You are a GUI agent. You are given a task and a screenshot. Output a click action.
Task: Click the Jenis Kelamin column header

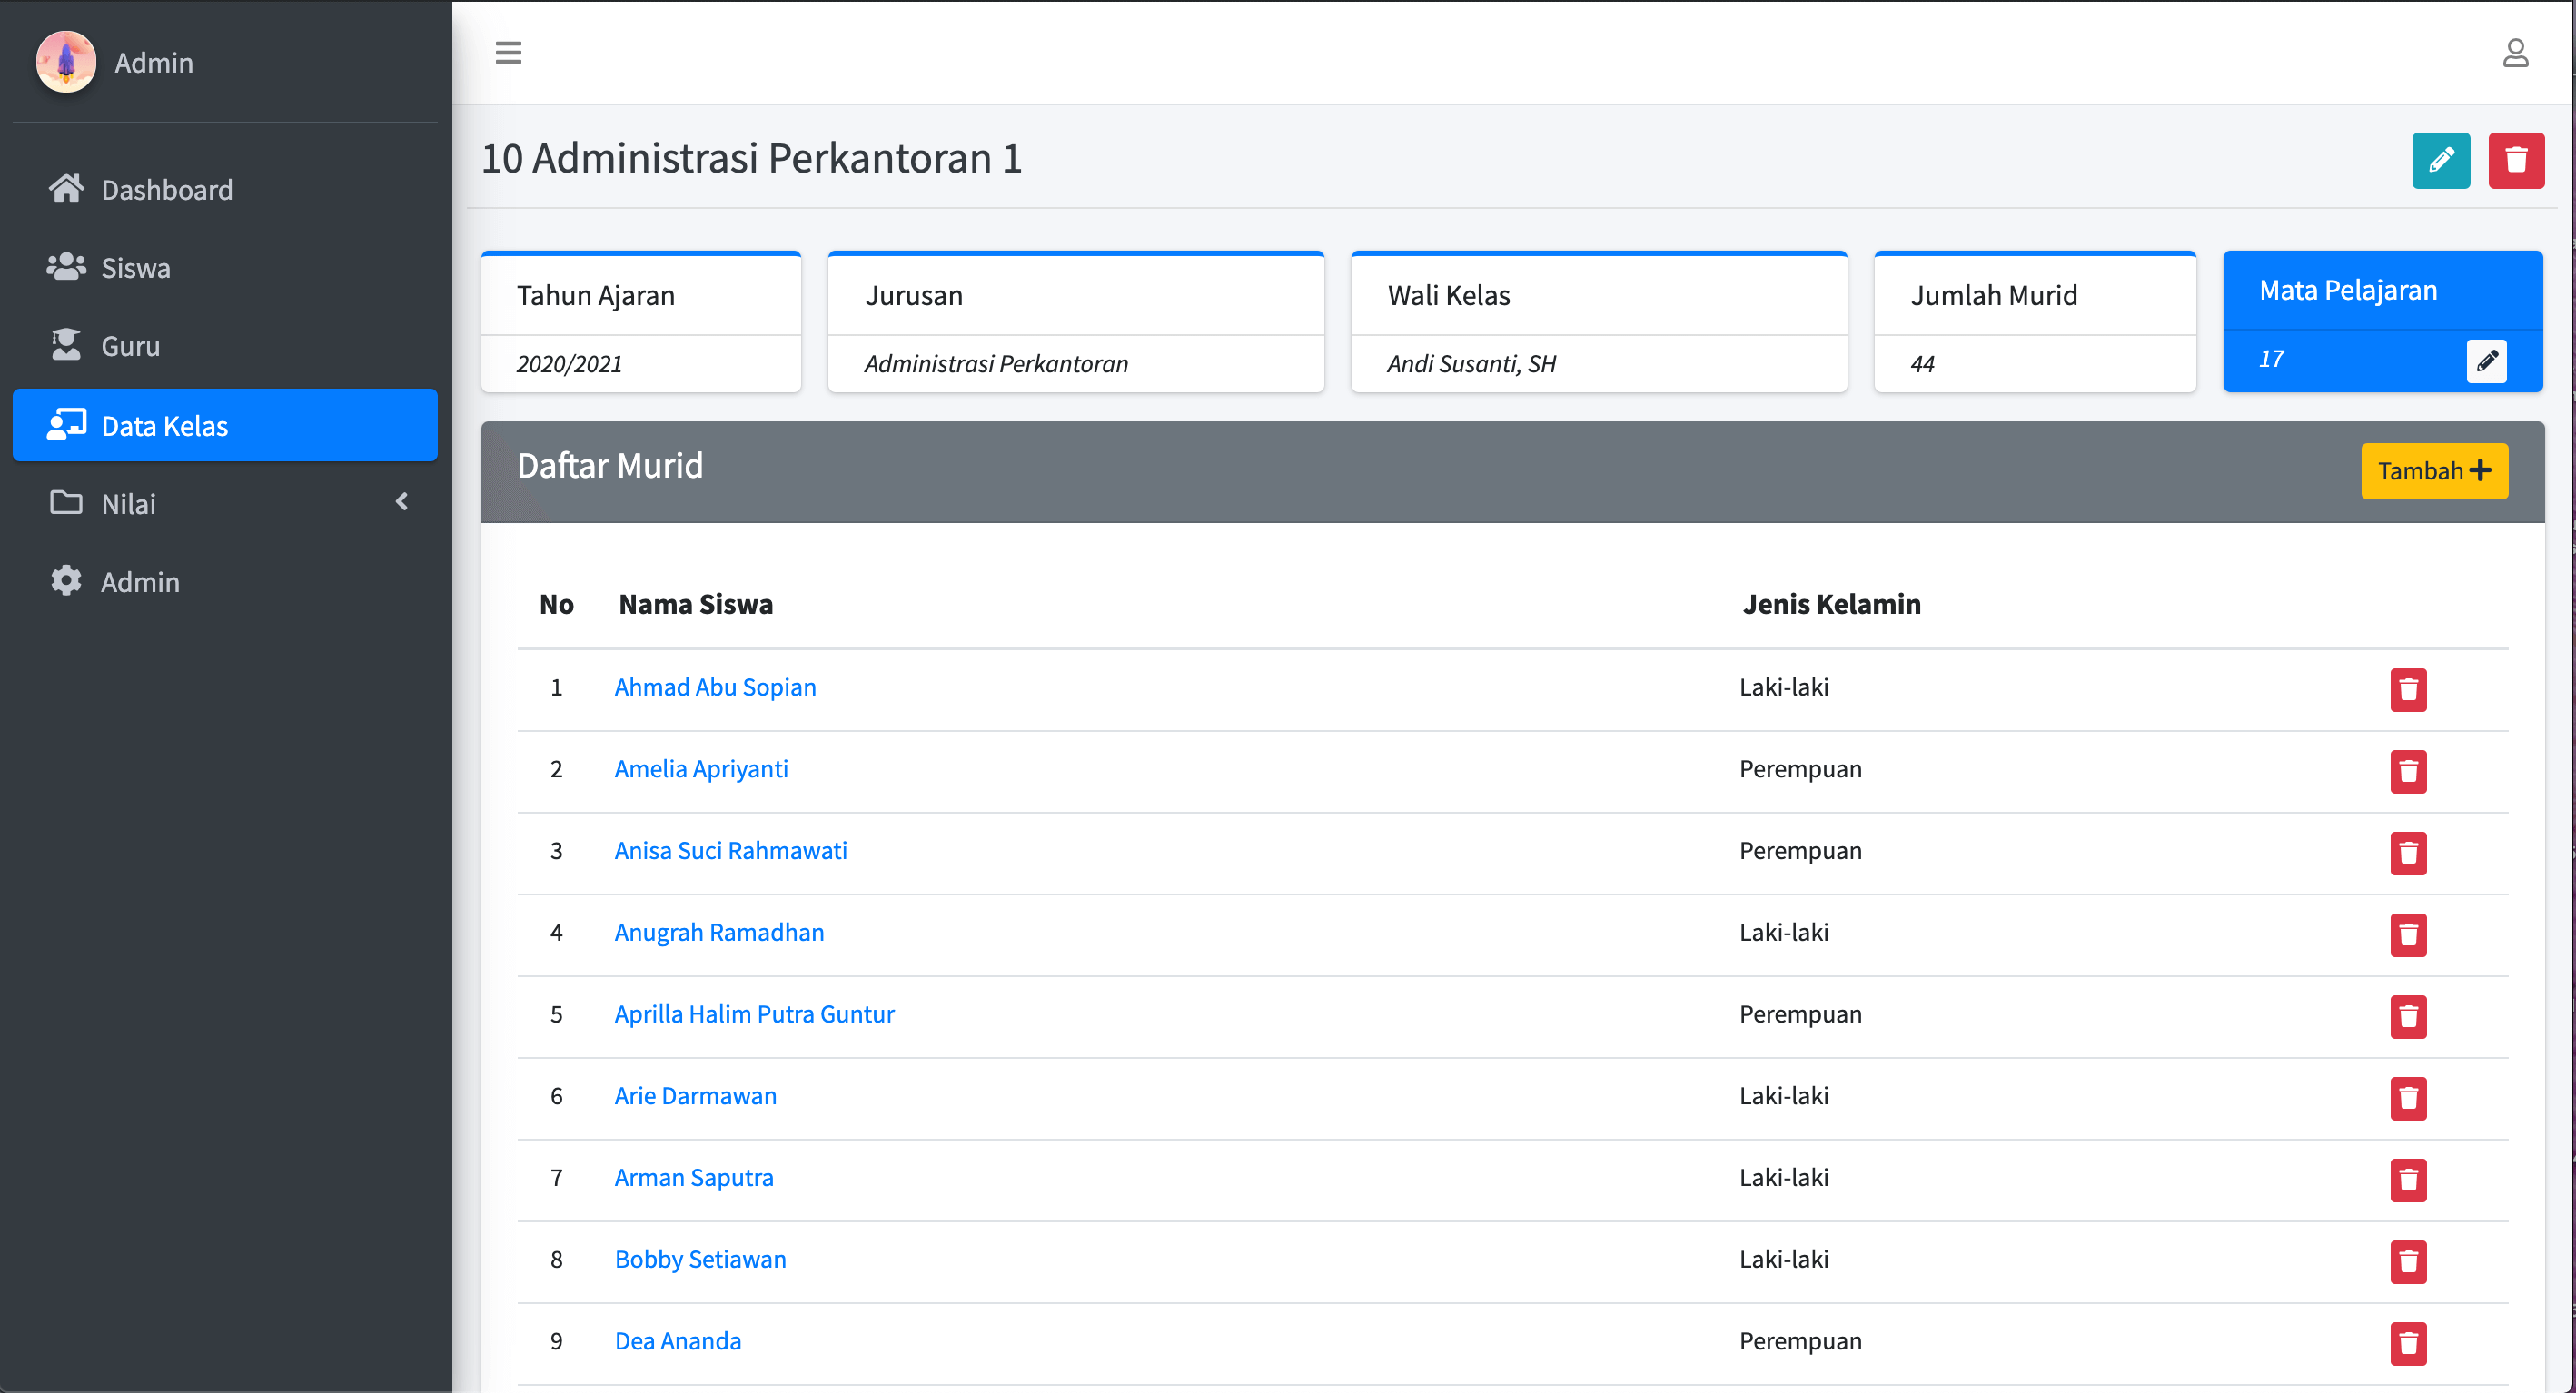1831,604
